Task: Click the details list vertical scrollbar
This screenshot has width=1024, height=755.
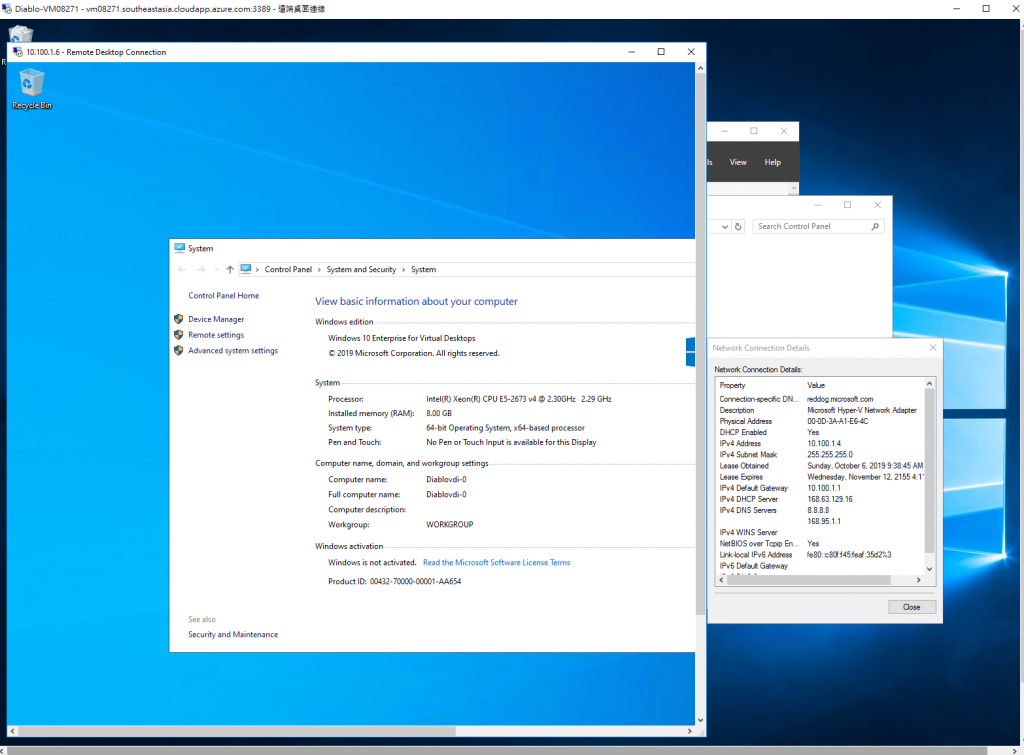Action: tap(929, 470)
